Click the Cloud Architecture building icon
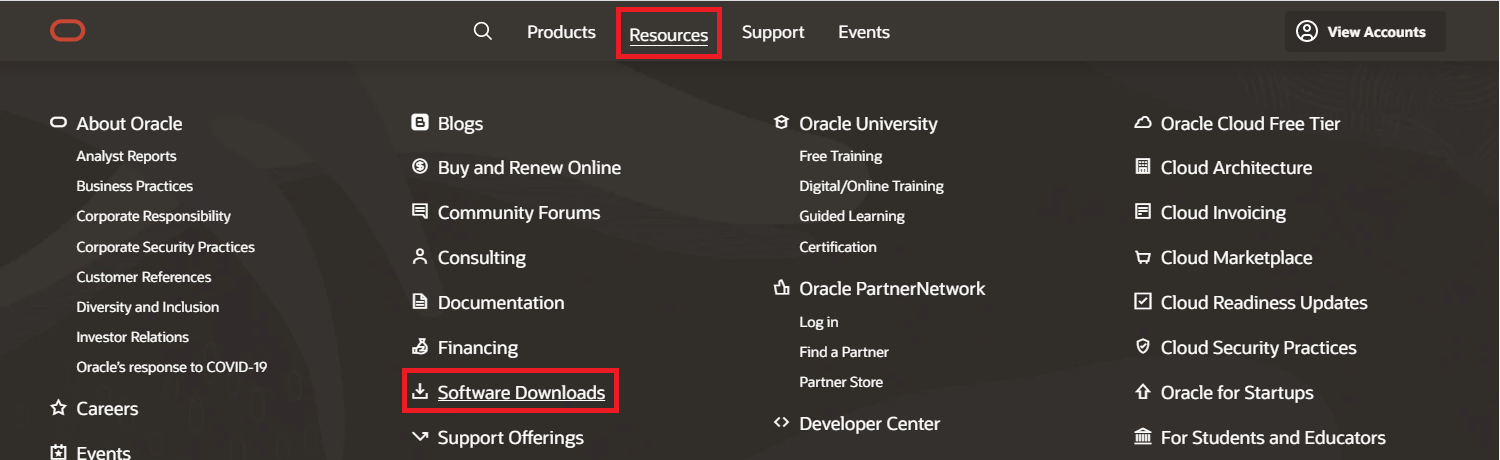 (1143, 167)
